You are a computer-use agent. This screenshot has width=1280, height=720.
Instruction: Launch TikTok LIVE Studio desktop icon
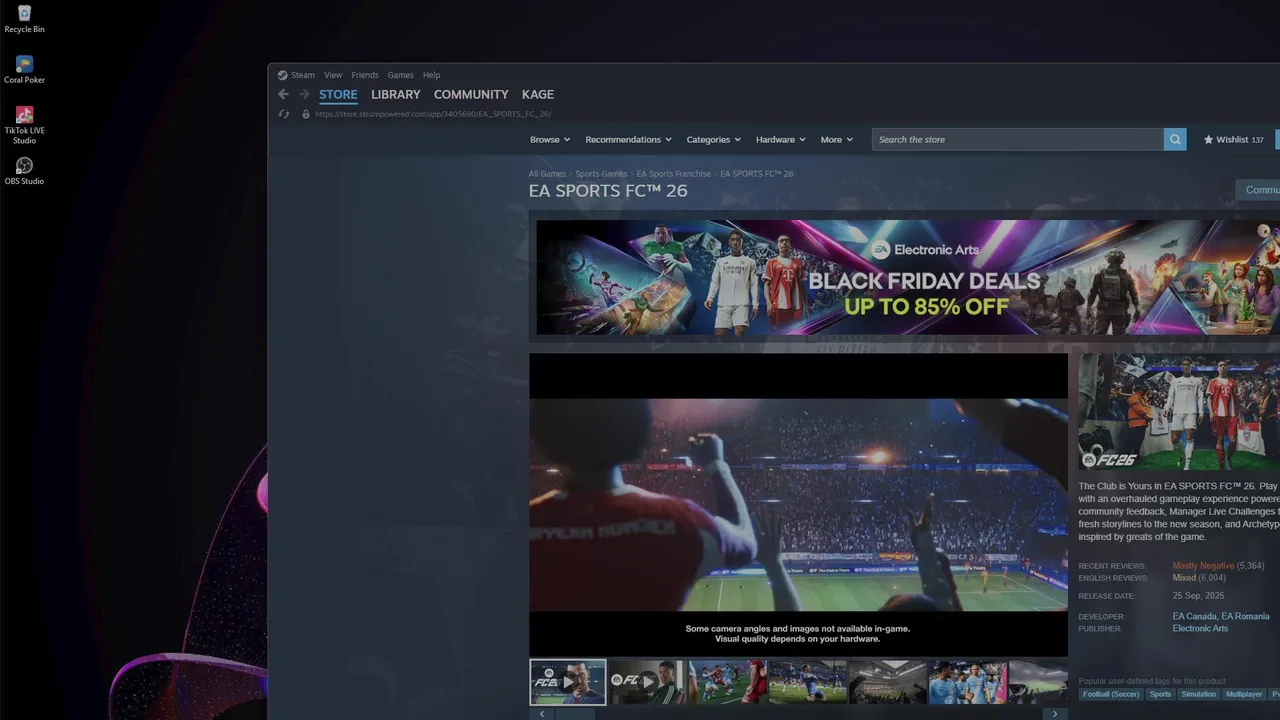coord(24,125)
